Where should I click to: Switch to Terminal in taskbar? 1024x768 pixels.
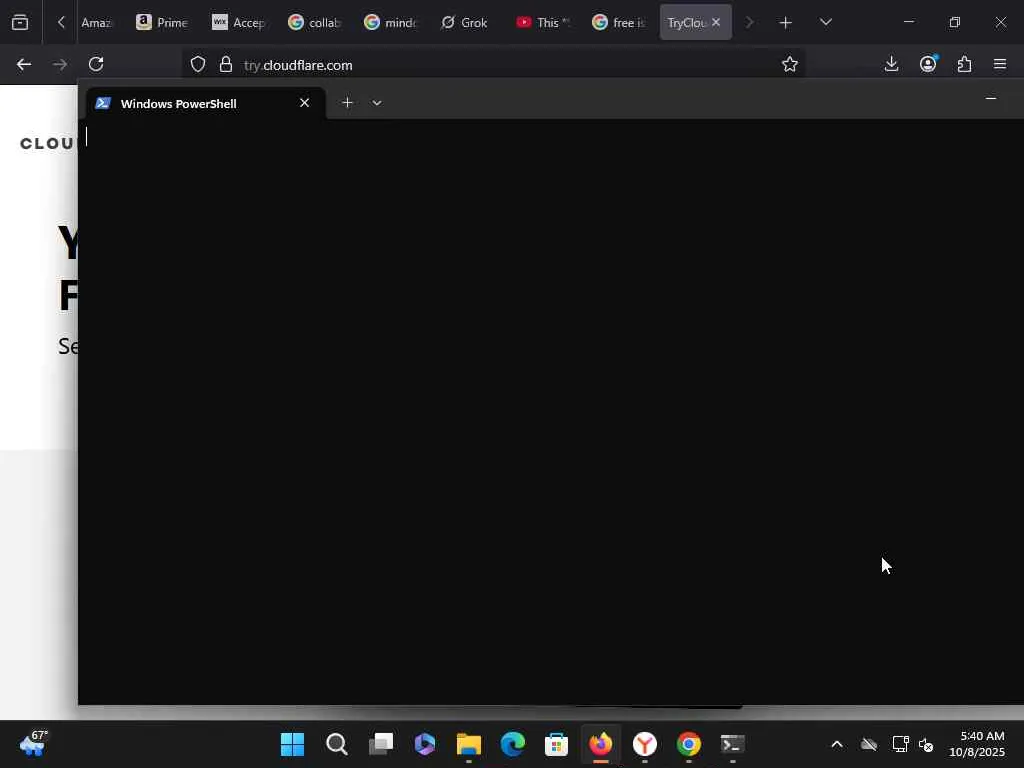733,744
